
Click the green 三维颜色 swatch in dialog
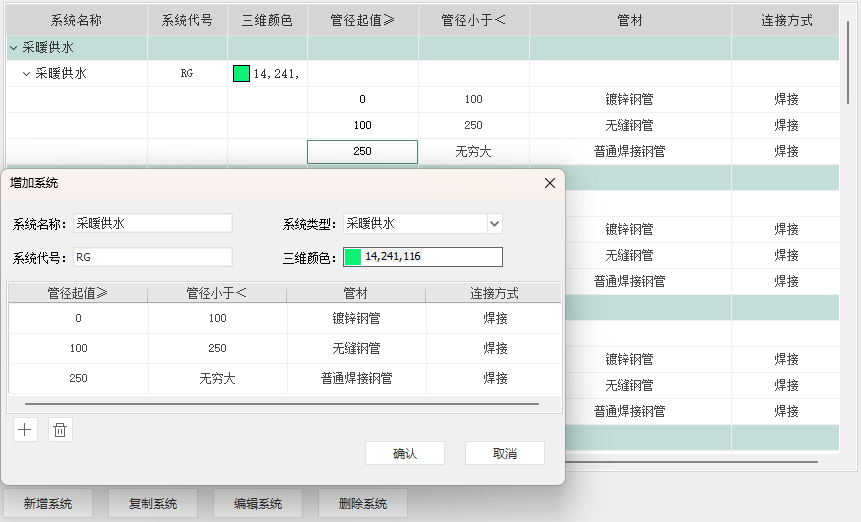click(353, 257)
